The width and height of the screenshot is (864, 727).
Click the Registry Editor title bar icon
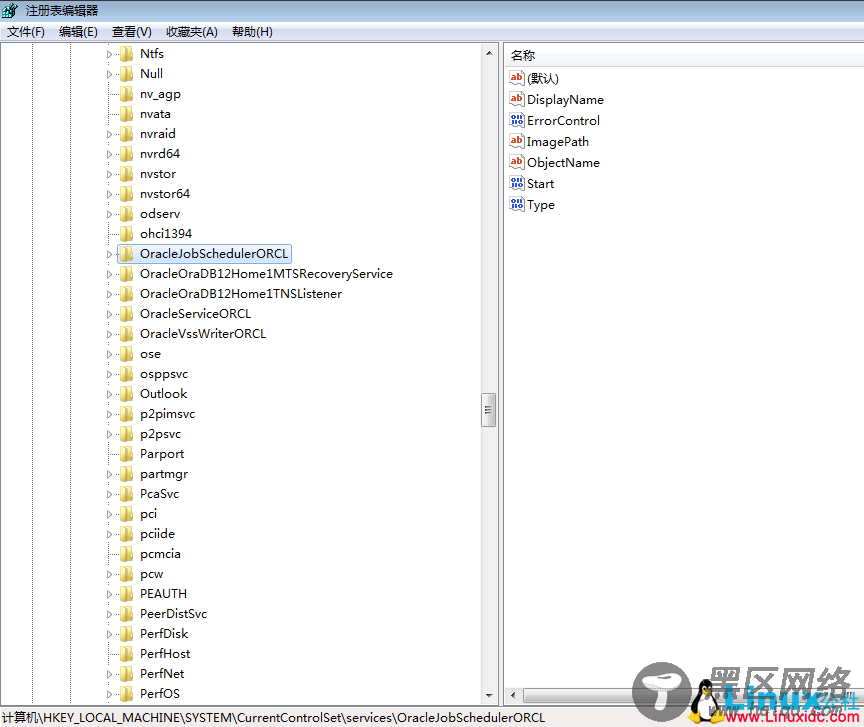point(10,10)
